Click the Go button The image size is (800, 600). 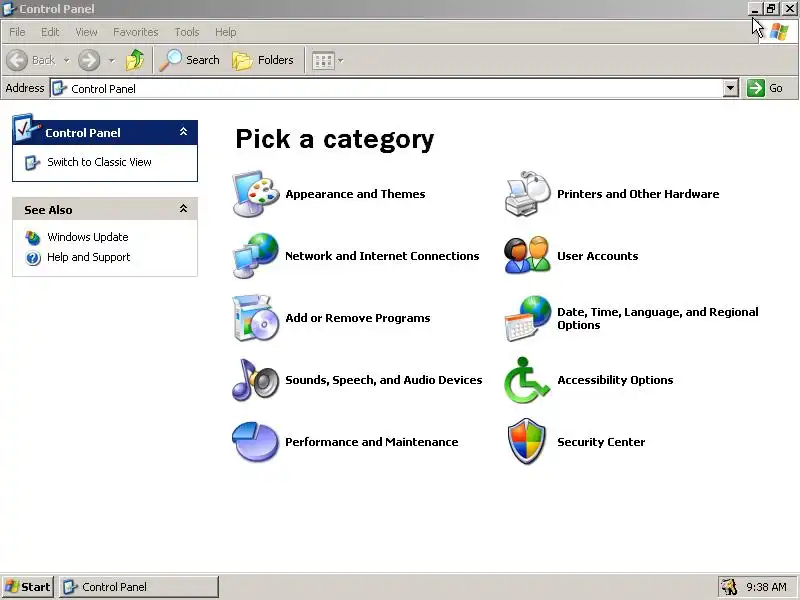pos(765,88)
